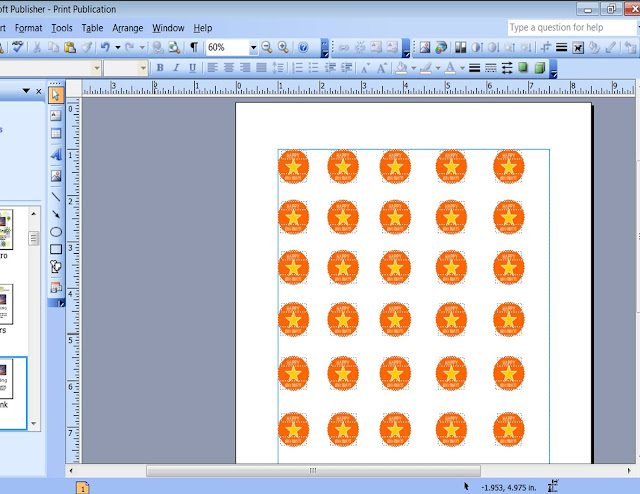Open the undo history dropdown arrow
Image resolution: width=640 pixels, height=494 pixels.
[118, 47]
